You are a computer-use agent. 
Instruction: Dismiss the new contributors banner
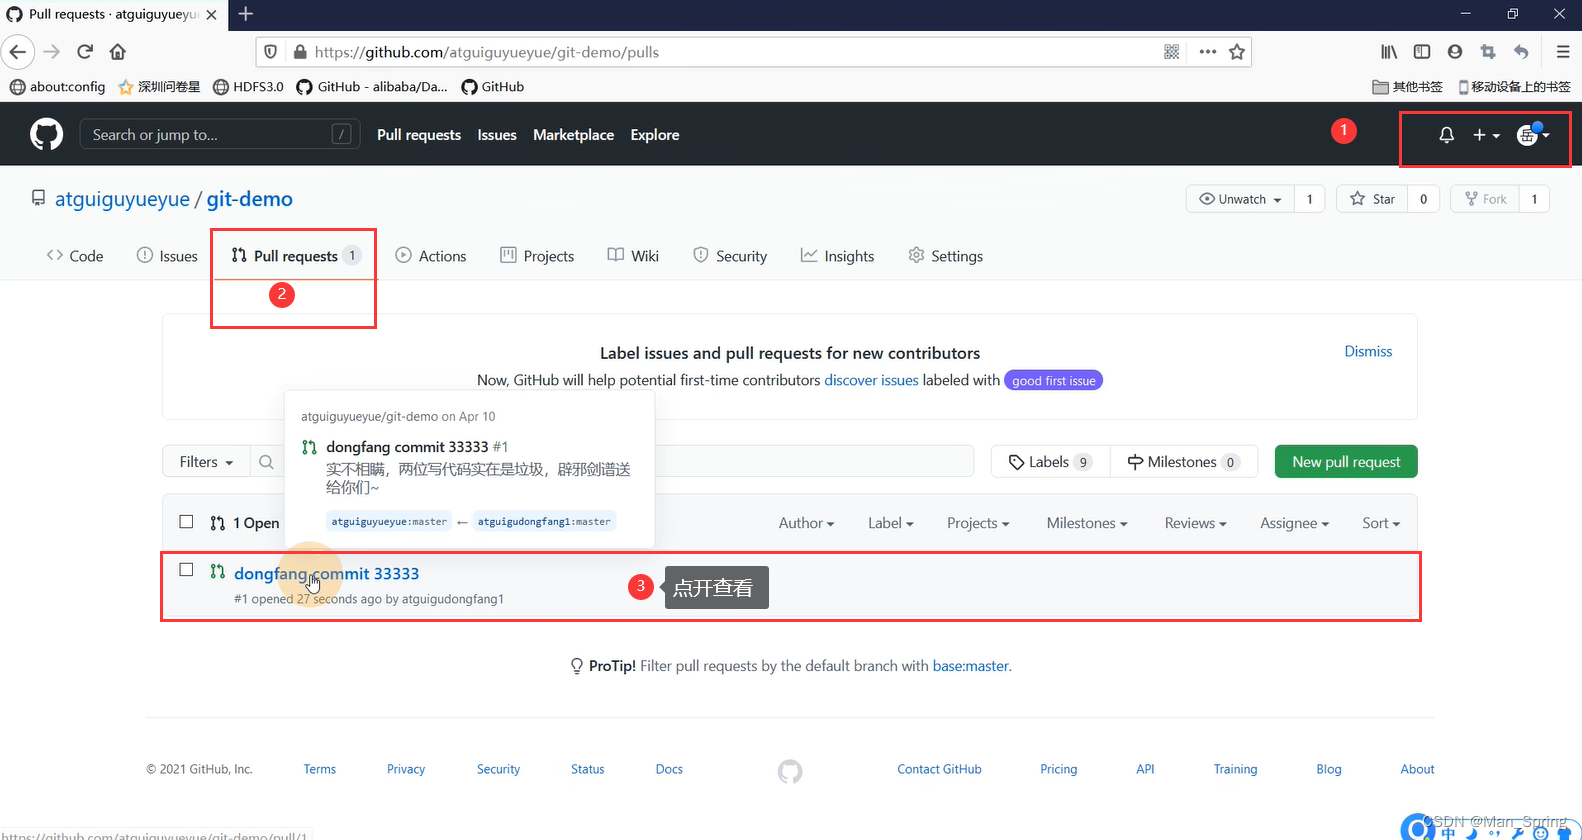pyautogui.click(x=1368, y=351)
